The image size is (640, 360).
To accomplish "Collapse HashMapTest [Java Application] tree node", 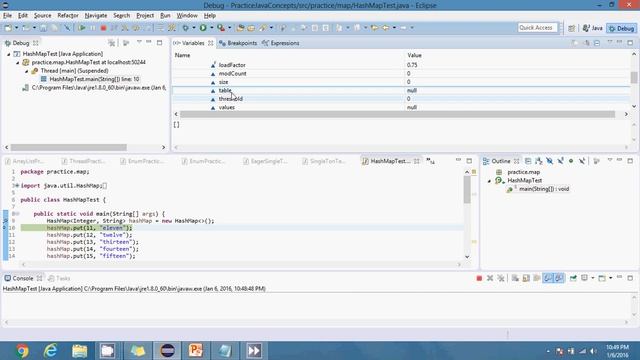I will [x=9, y=54].
